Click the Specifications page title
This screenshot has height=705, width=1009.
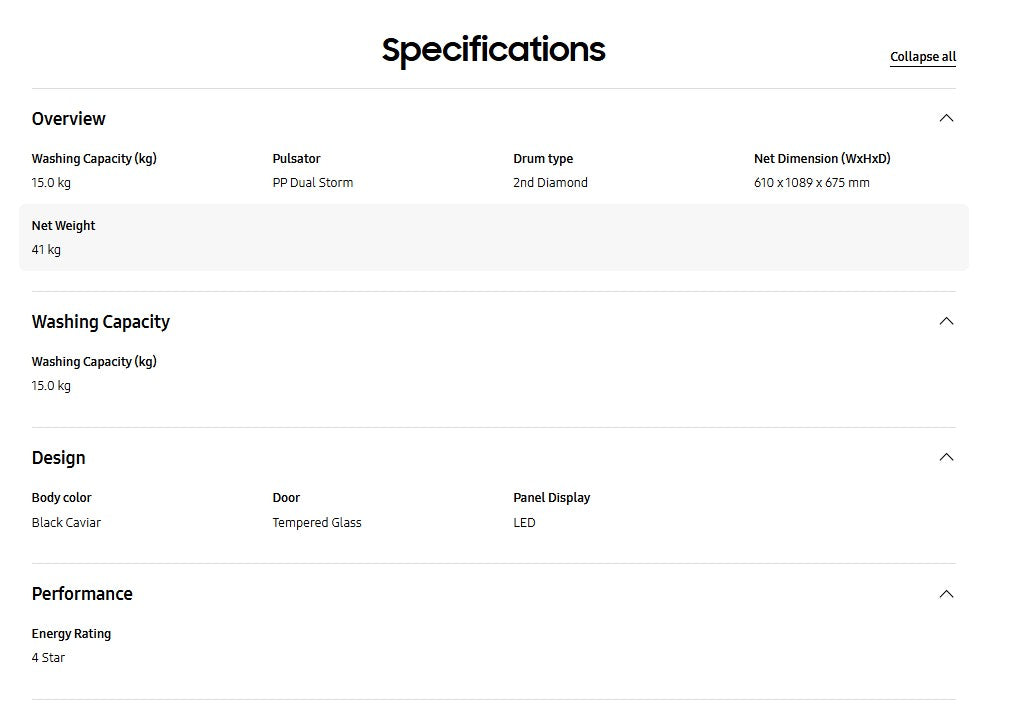[x=493, y=49]
